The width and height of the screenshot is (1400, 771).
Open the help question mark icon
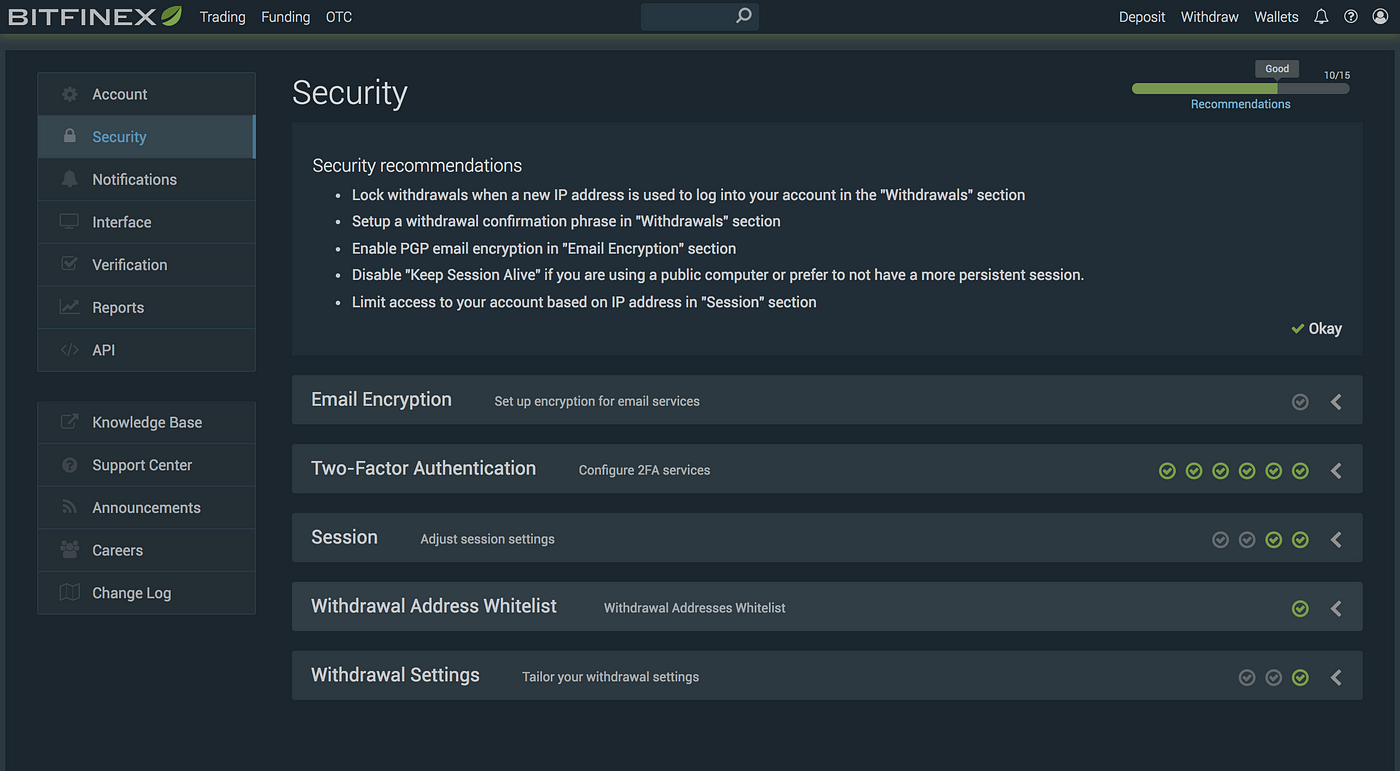click(x=1351, y=17)
